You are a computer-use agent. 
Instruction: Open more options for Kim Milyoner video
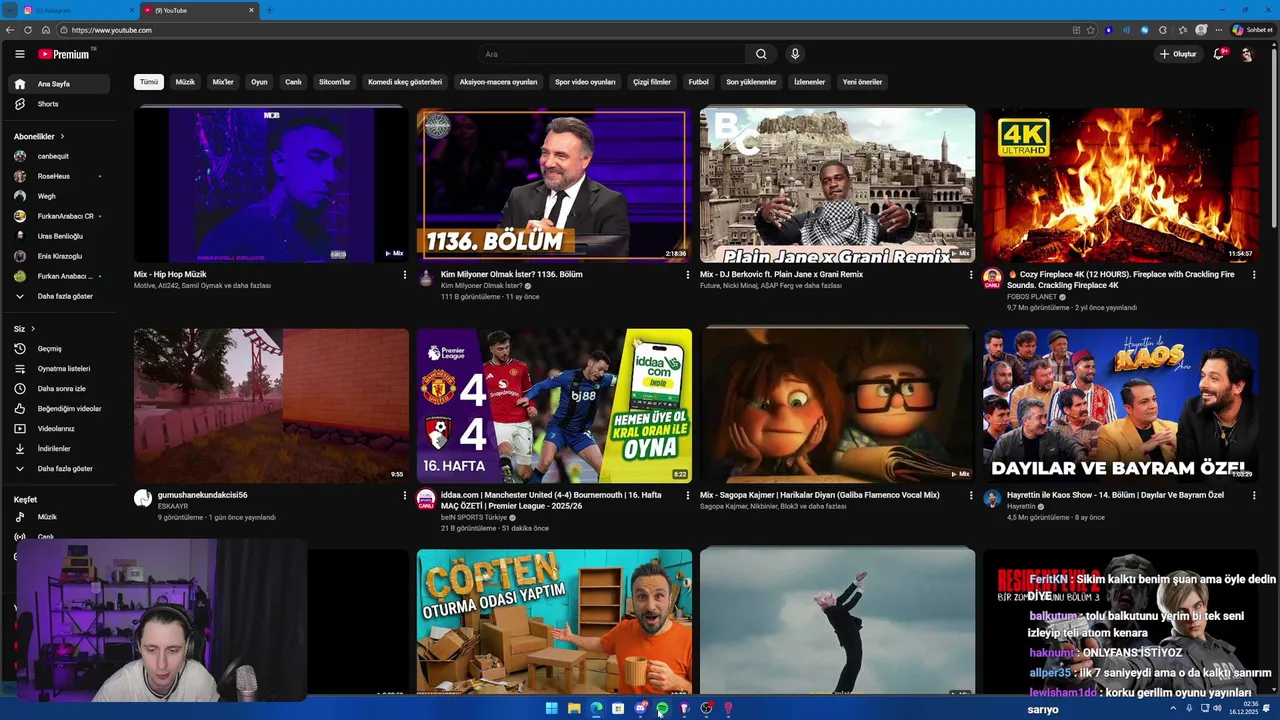[687, 275]
